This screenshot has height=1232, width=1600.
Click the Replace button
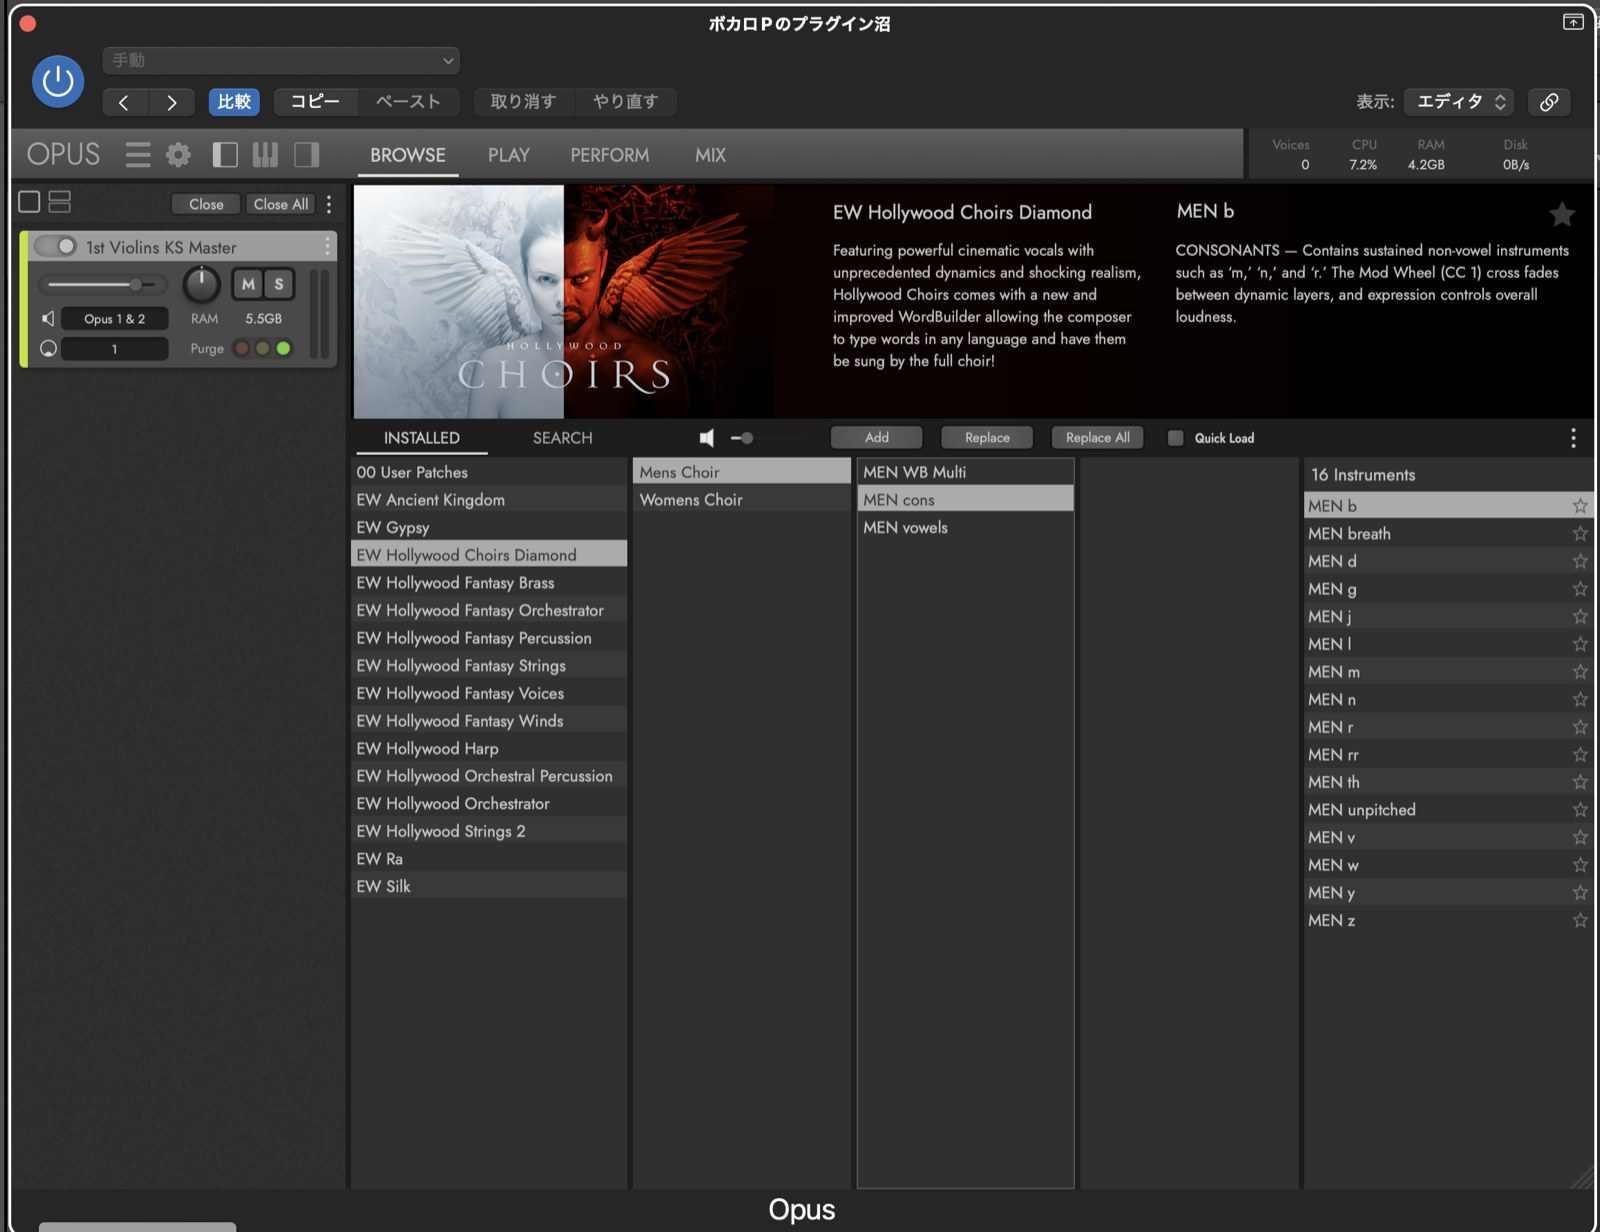(987, 437)
